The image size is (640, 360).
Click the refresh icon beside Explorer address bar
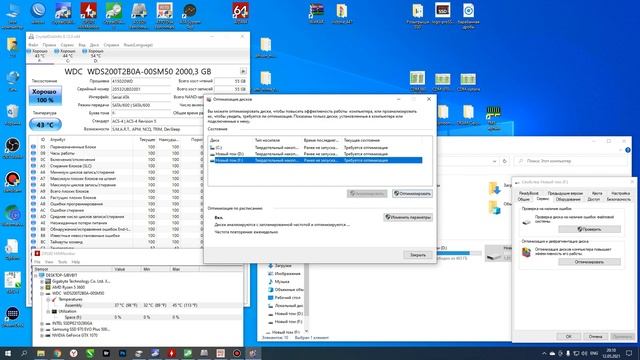504,161
